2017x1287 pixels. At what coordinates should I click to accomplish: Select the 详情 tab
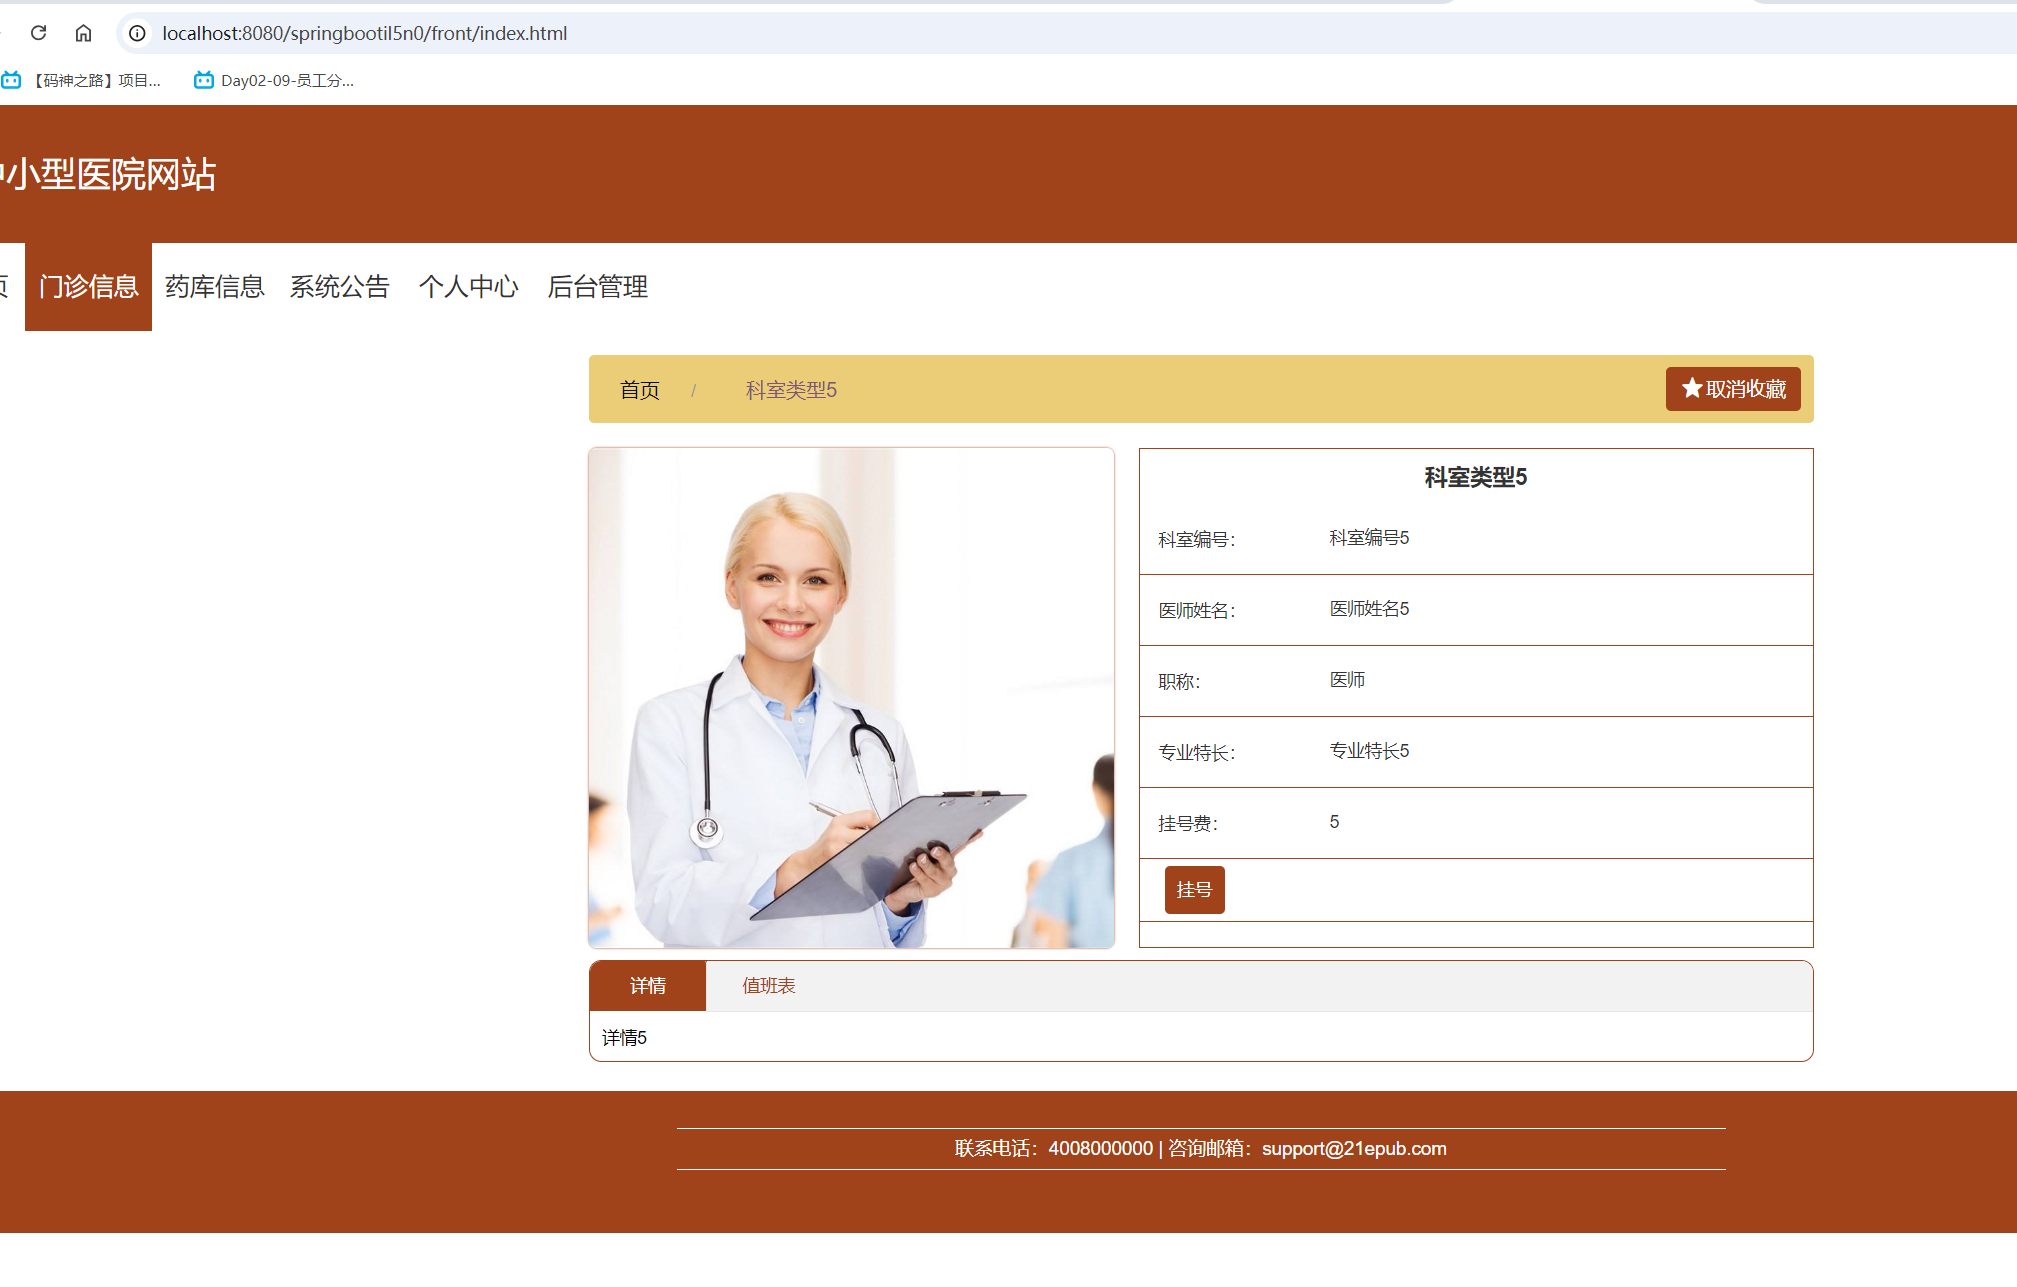click(x=647, y=985)
